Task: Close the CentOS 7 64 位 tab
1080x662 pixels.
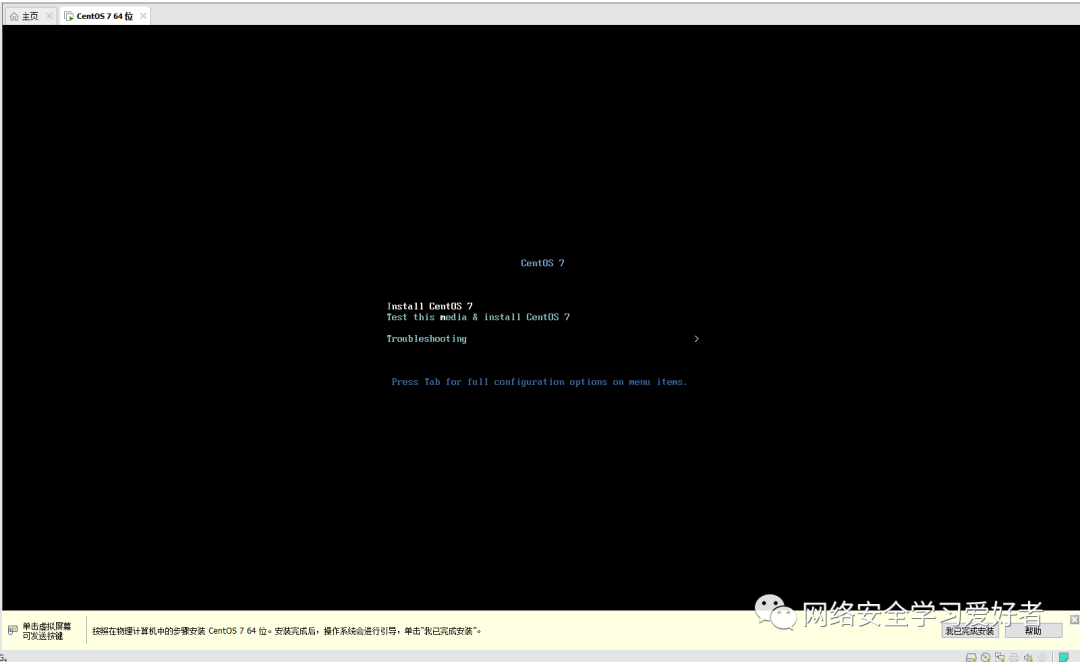Action: tap(143, 16)
